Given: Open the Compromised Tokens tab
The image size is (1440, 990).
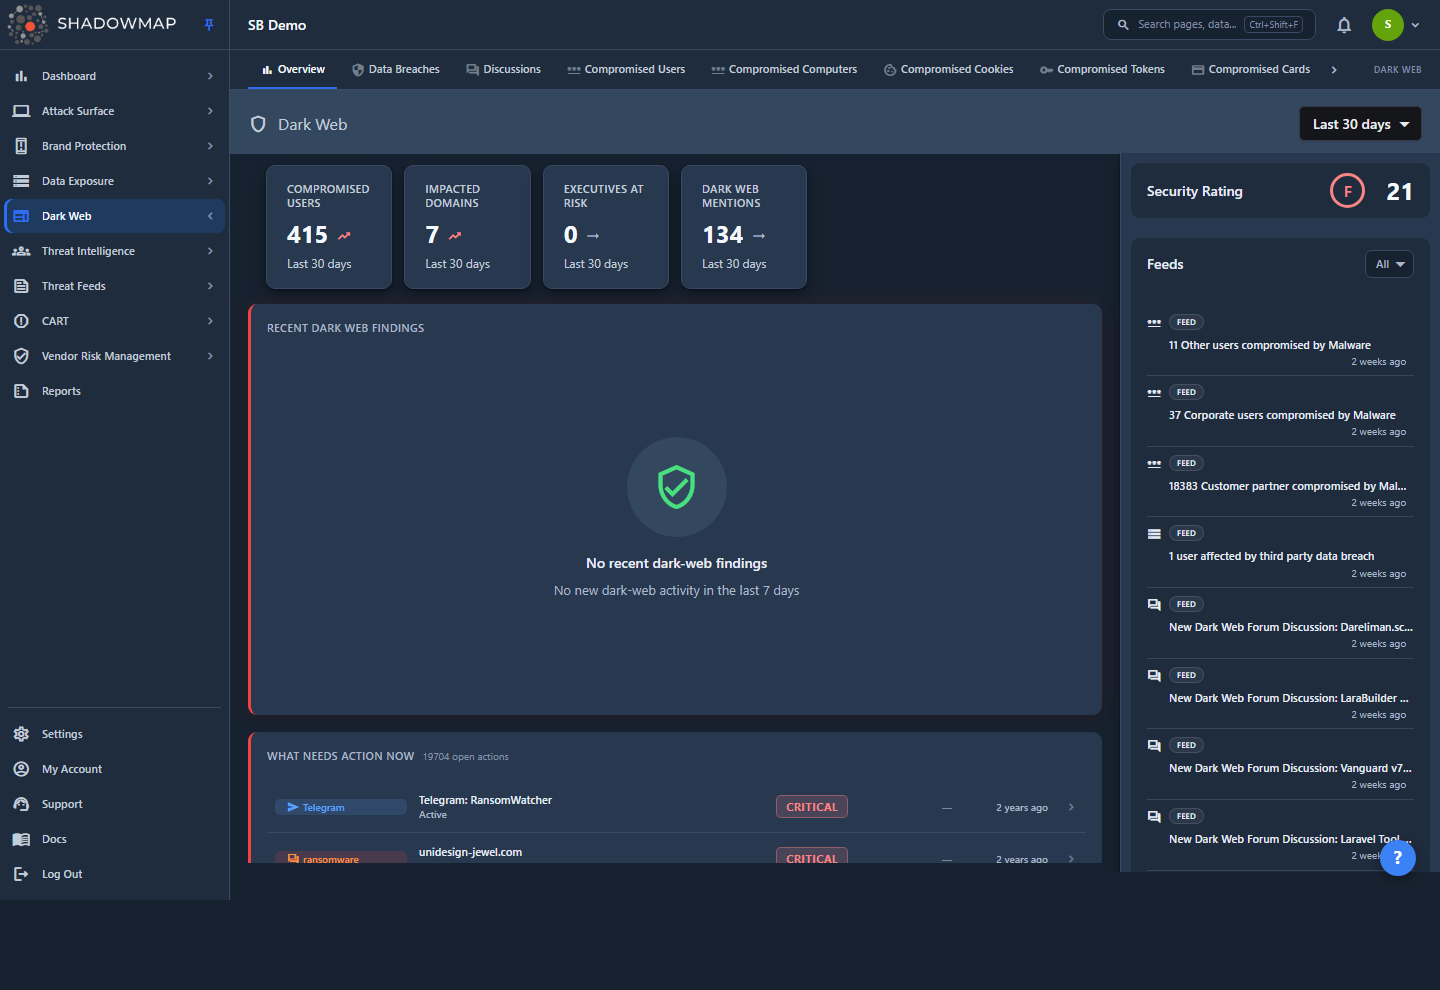Looking at the screenshot, I should 1102,69.
